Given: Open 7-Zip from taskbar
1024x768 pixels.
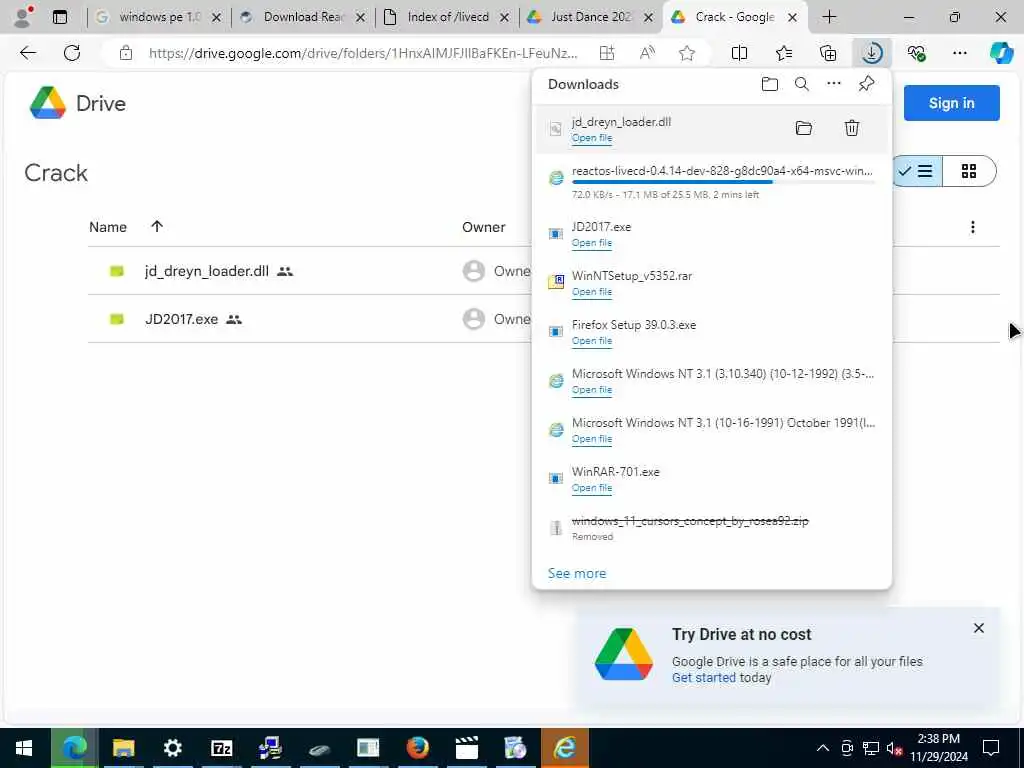Looking at the screenshot, I should 221,748.
